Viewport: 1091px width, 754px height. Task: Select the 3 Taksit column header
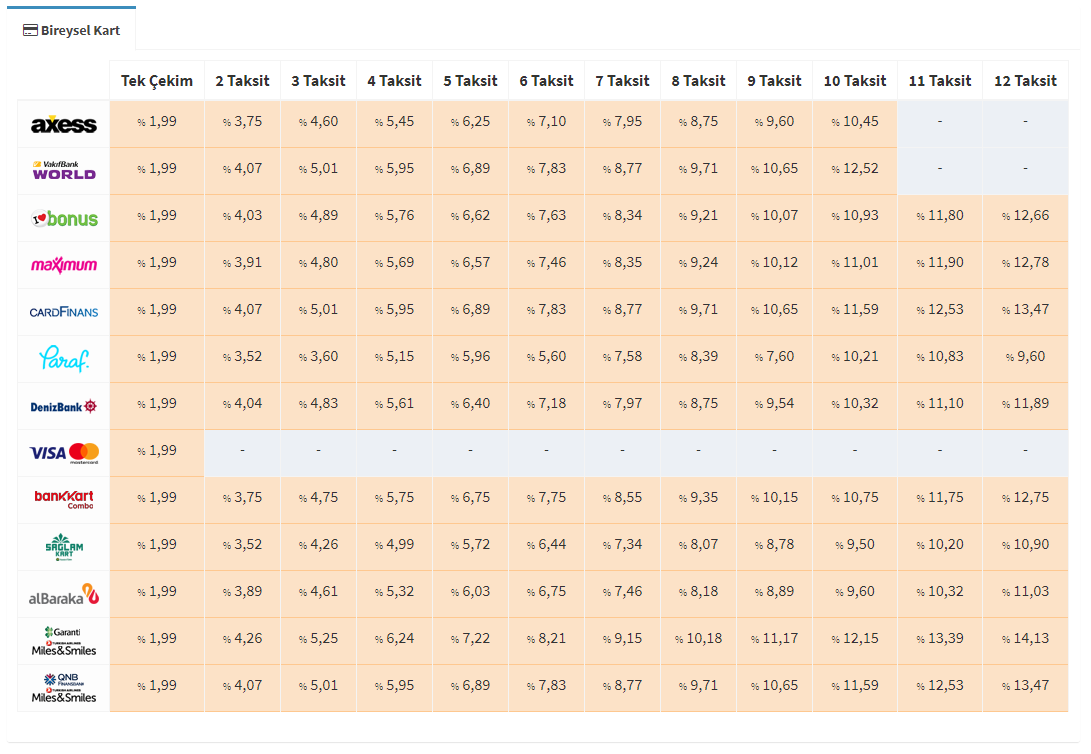coord(319,81)
